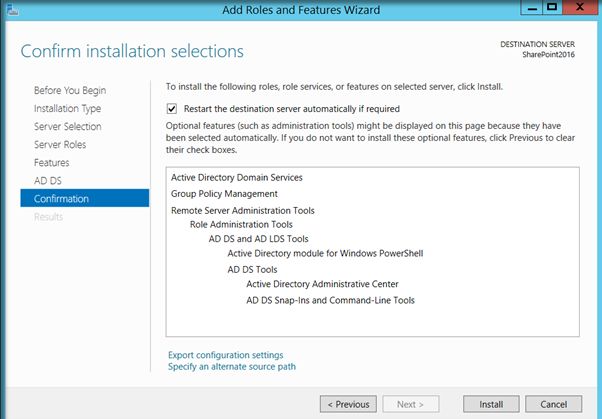The height and width of the screenshot is (419, 602).
Task: Open the AD DS wizard step
Action: [x=48, y=180]
